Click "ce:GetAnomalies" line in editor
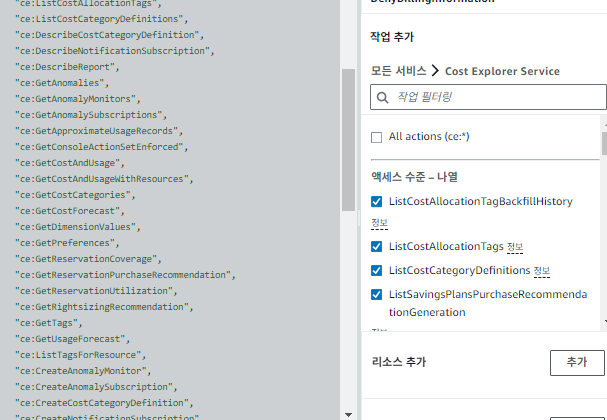 (x=62, y=83)
